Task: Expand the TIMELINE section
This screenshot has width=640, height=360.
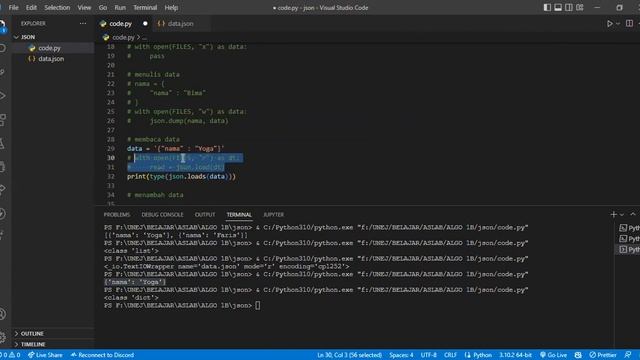Action: tap(33, 344)
